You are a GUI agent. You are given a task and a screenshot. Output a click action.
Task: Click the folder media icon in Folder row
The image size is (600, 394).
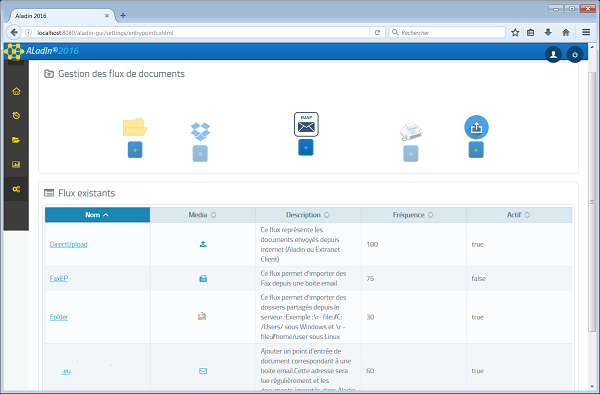click(x=202, y=316)
